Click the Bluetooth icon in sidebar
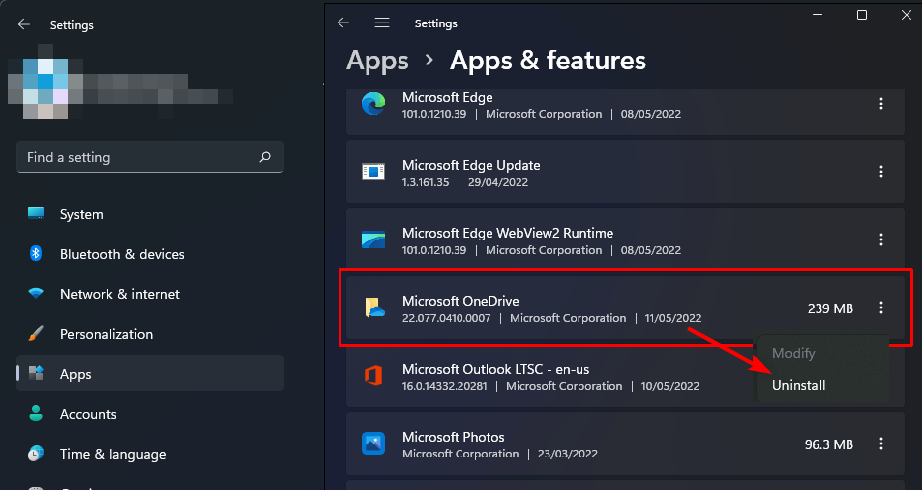This screenshot has width=922, height=490. pyautogui.click(x=36, y=254)
